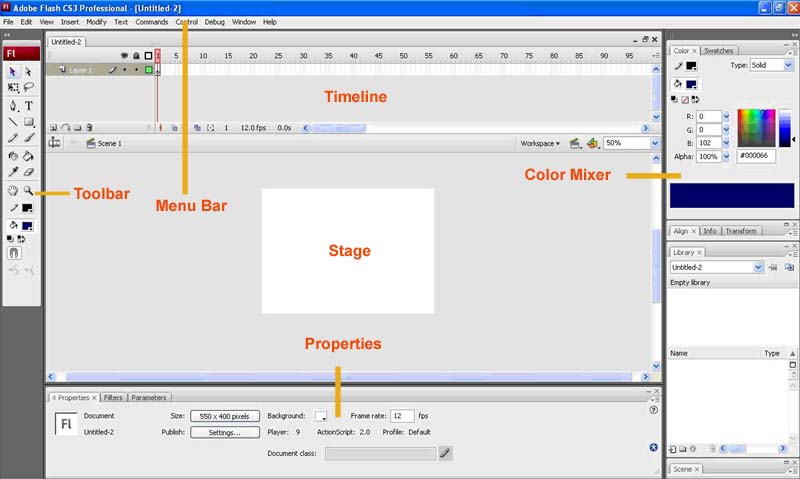Select the Rectangle tool
Screen dimensions: 800x479
29,121
